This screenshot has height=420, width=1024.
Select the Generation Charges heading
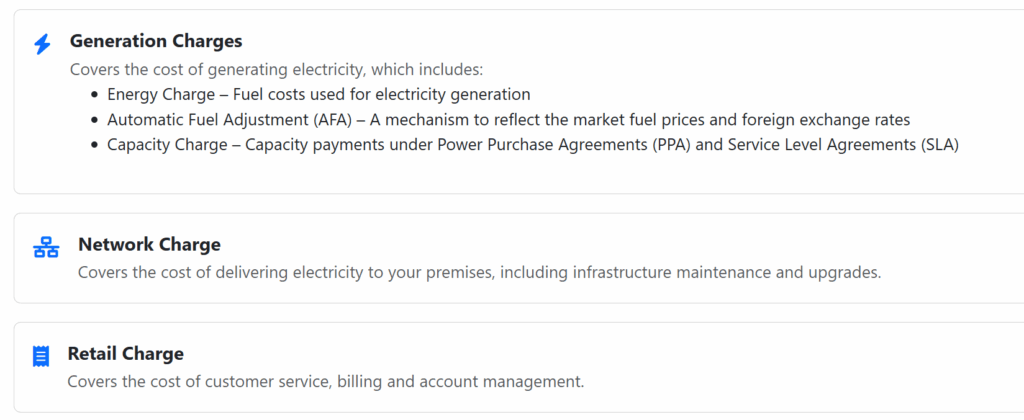156,42
